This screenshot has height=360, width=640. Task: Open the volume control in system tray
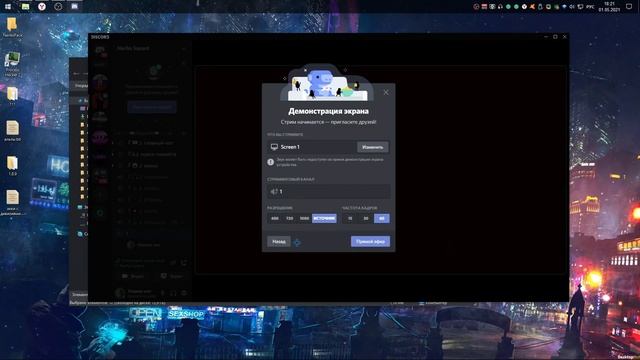click(572, 7)
